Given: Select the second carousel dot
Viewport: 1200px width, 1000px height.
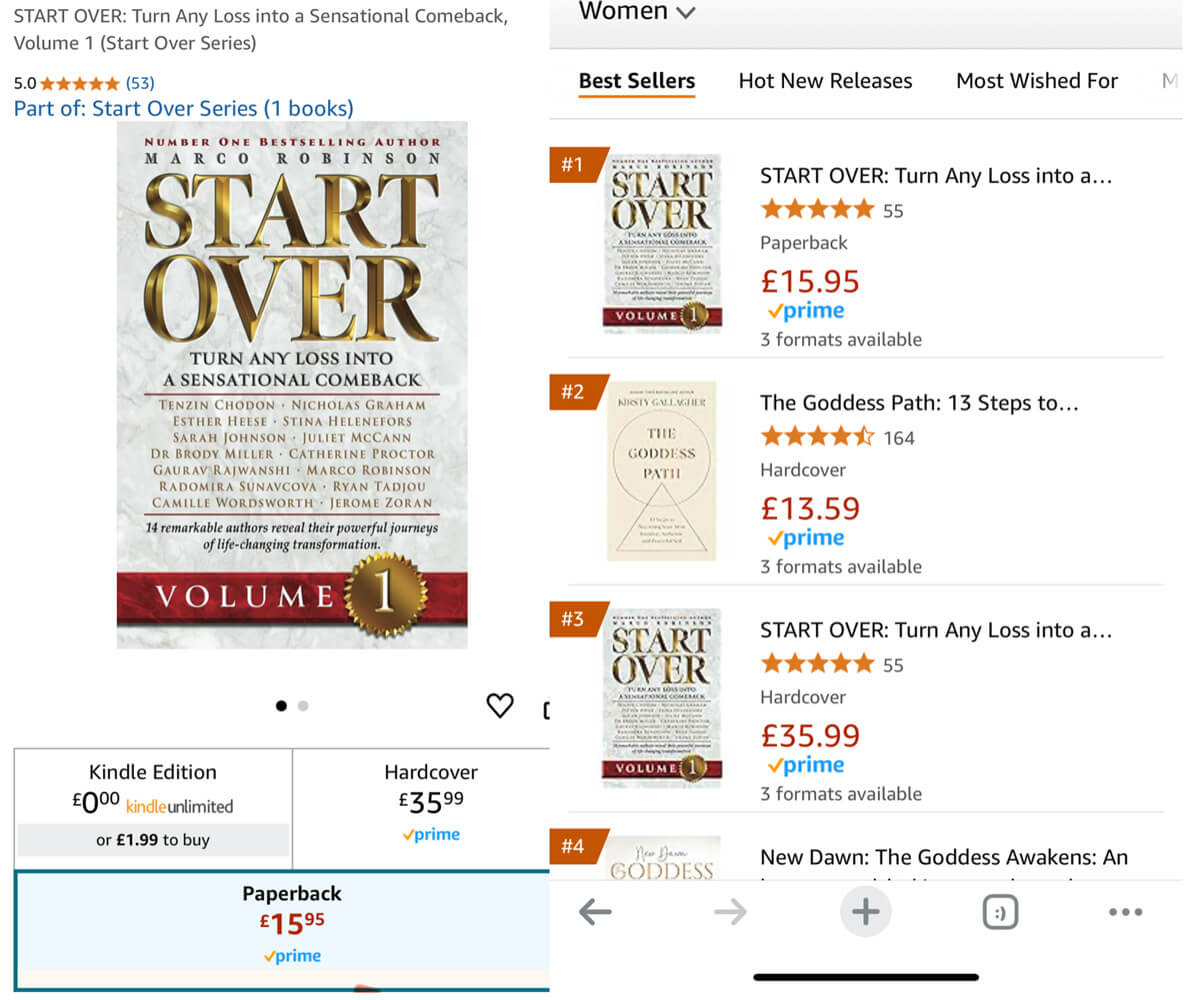Looking at the screenshot, I should click(x=304, y=706).
